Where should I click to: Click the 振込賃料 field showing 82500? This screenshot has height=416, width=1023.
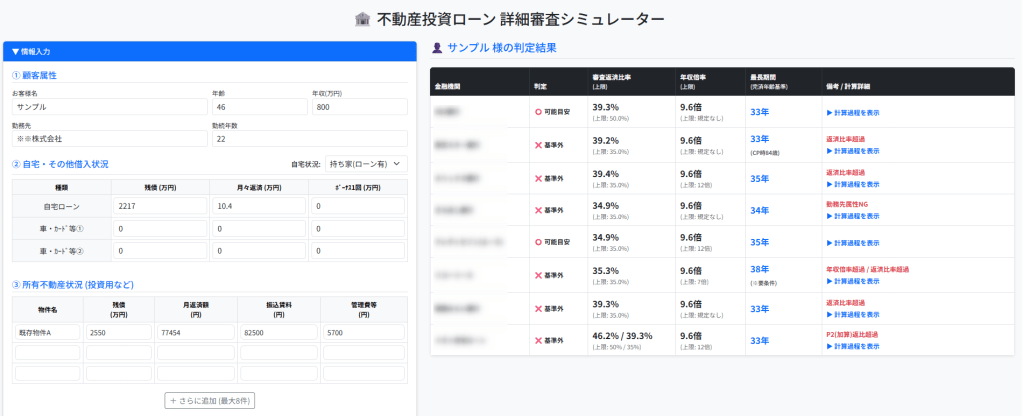pyautogui.click(x=279, y=332)
